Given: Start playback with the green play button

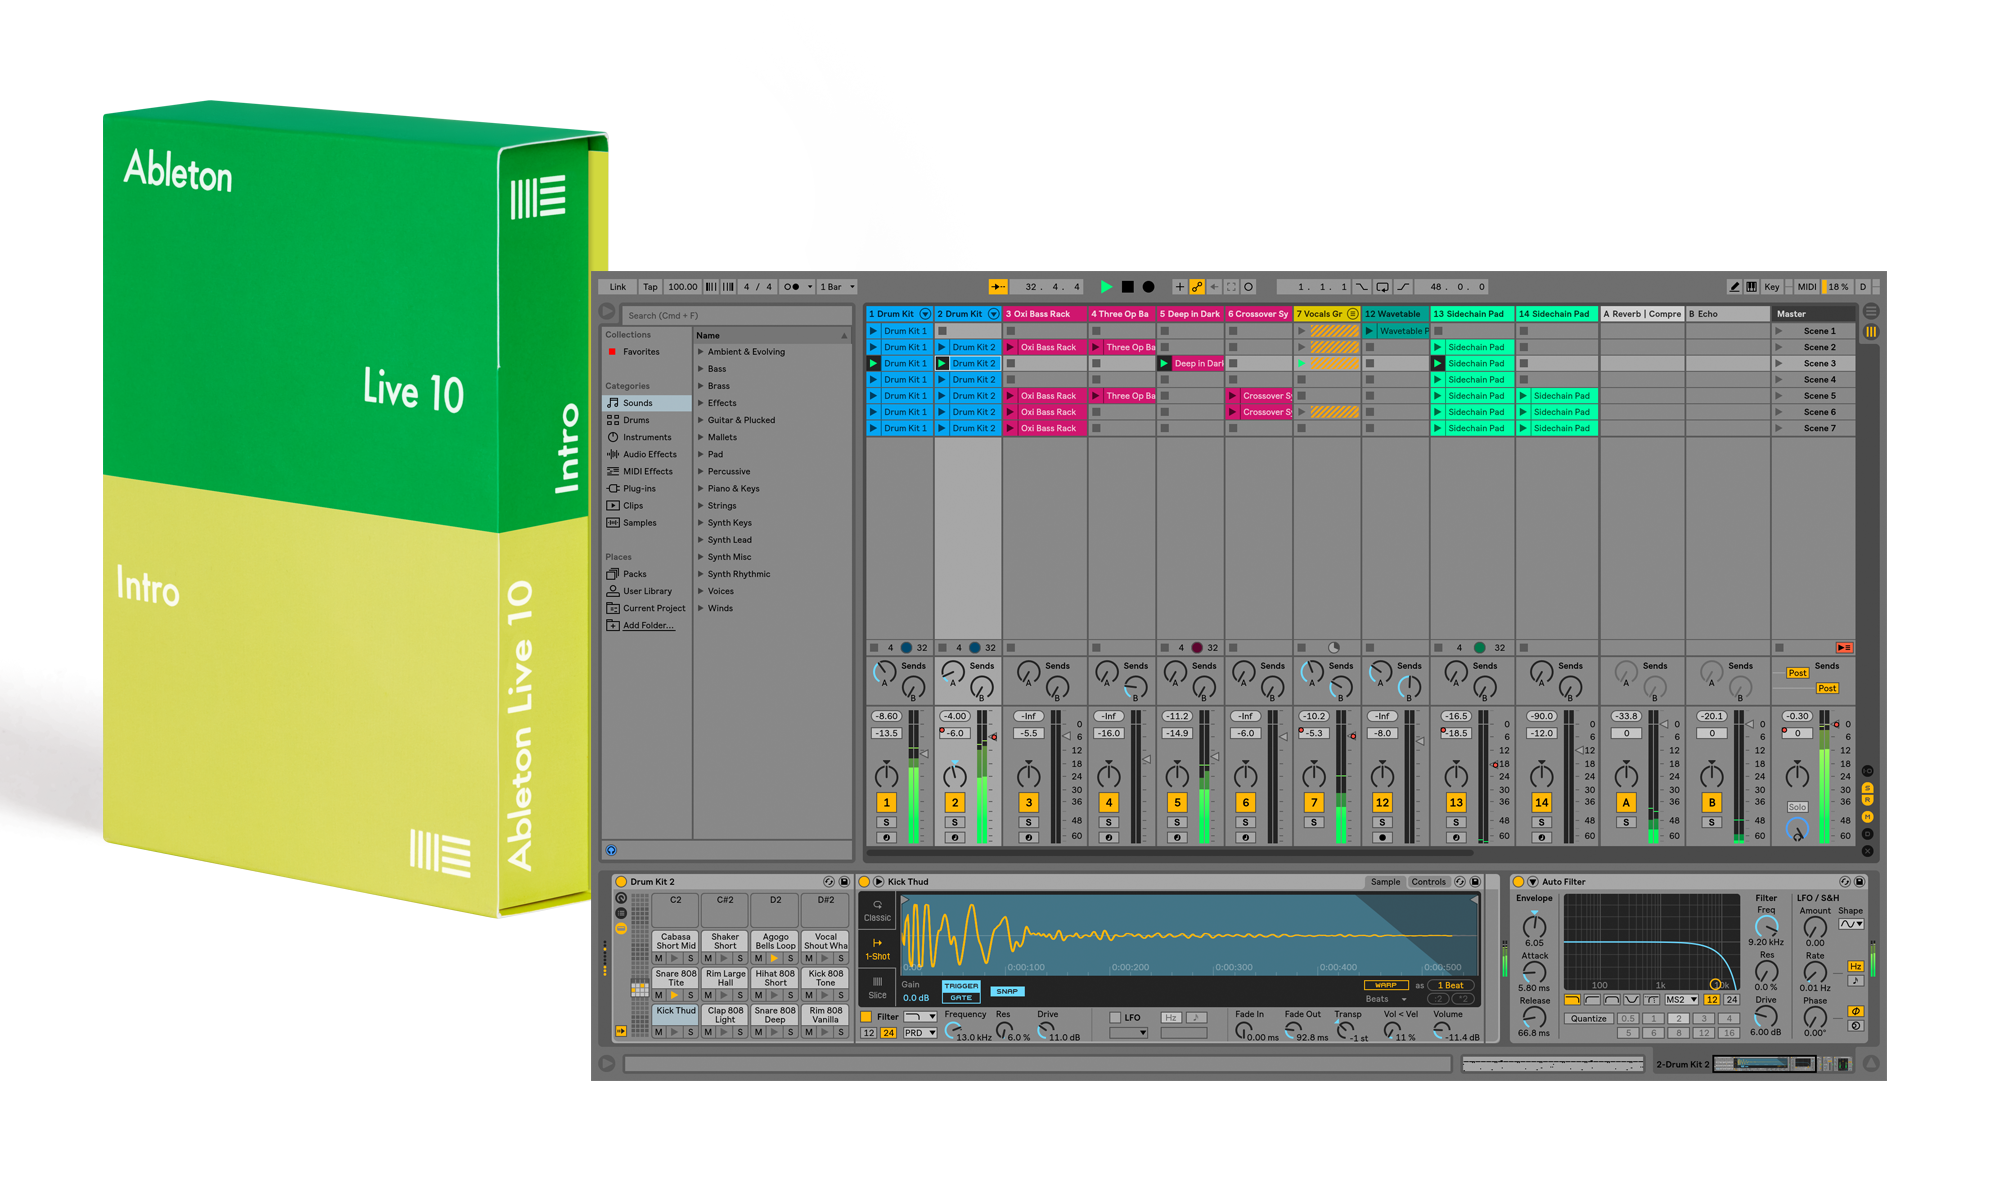Looking at the screenshot, I should 1106,287.
